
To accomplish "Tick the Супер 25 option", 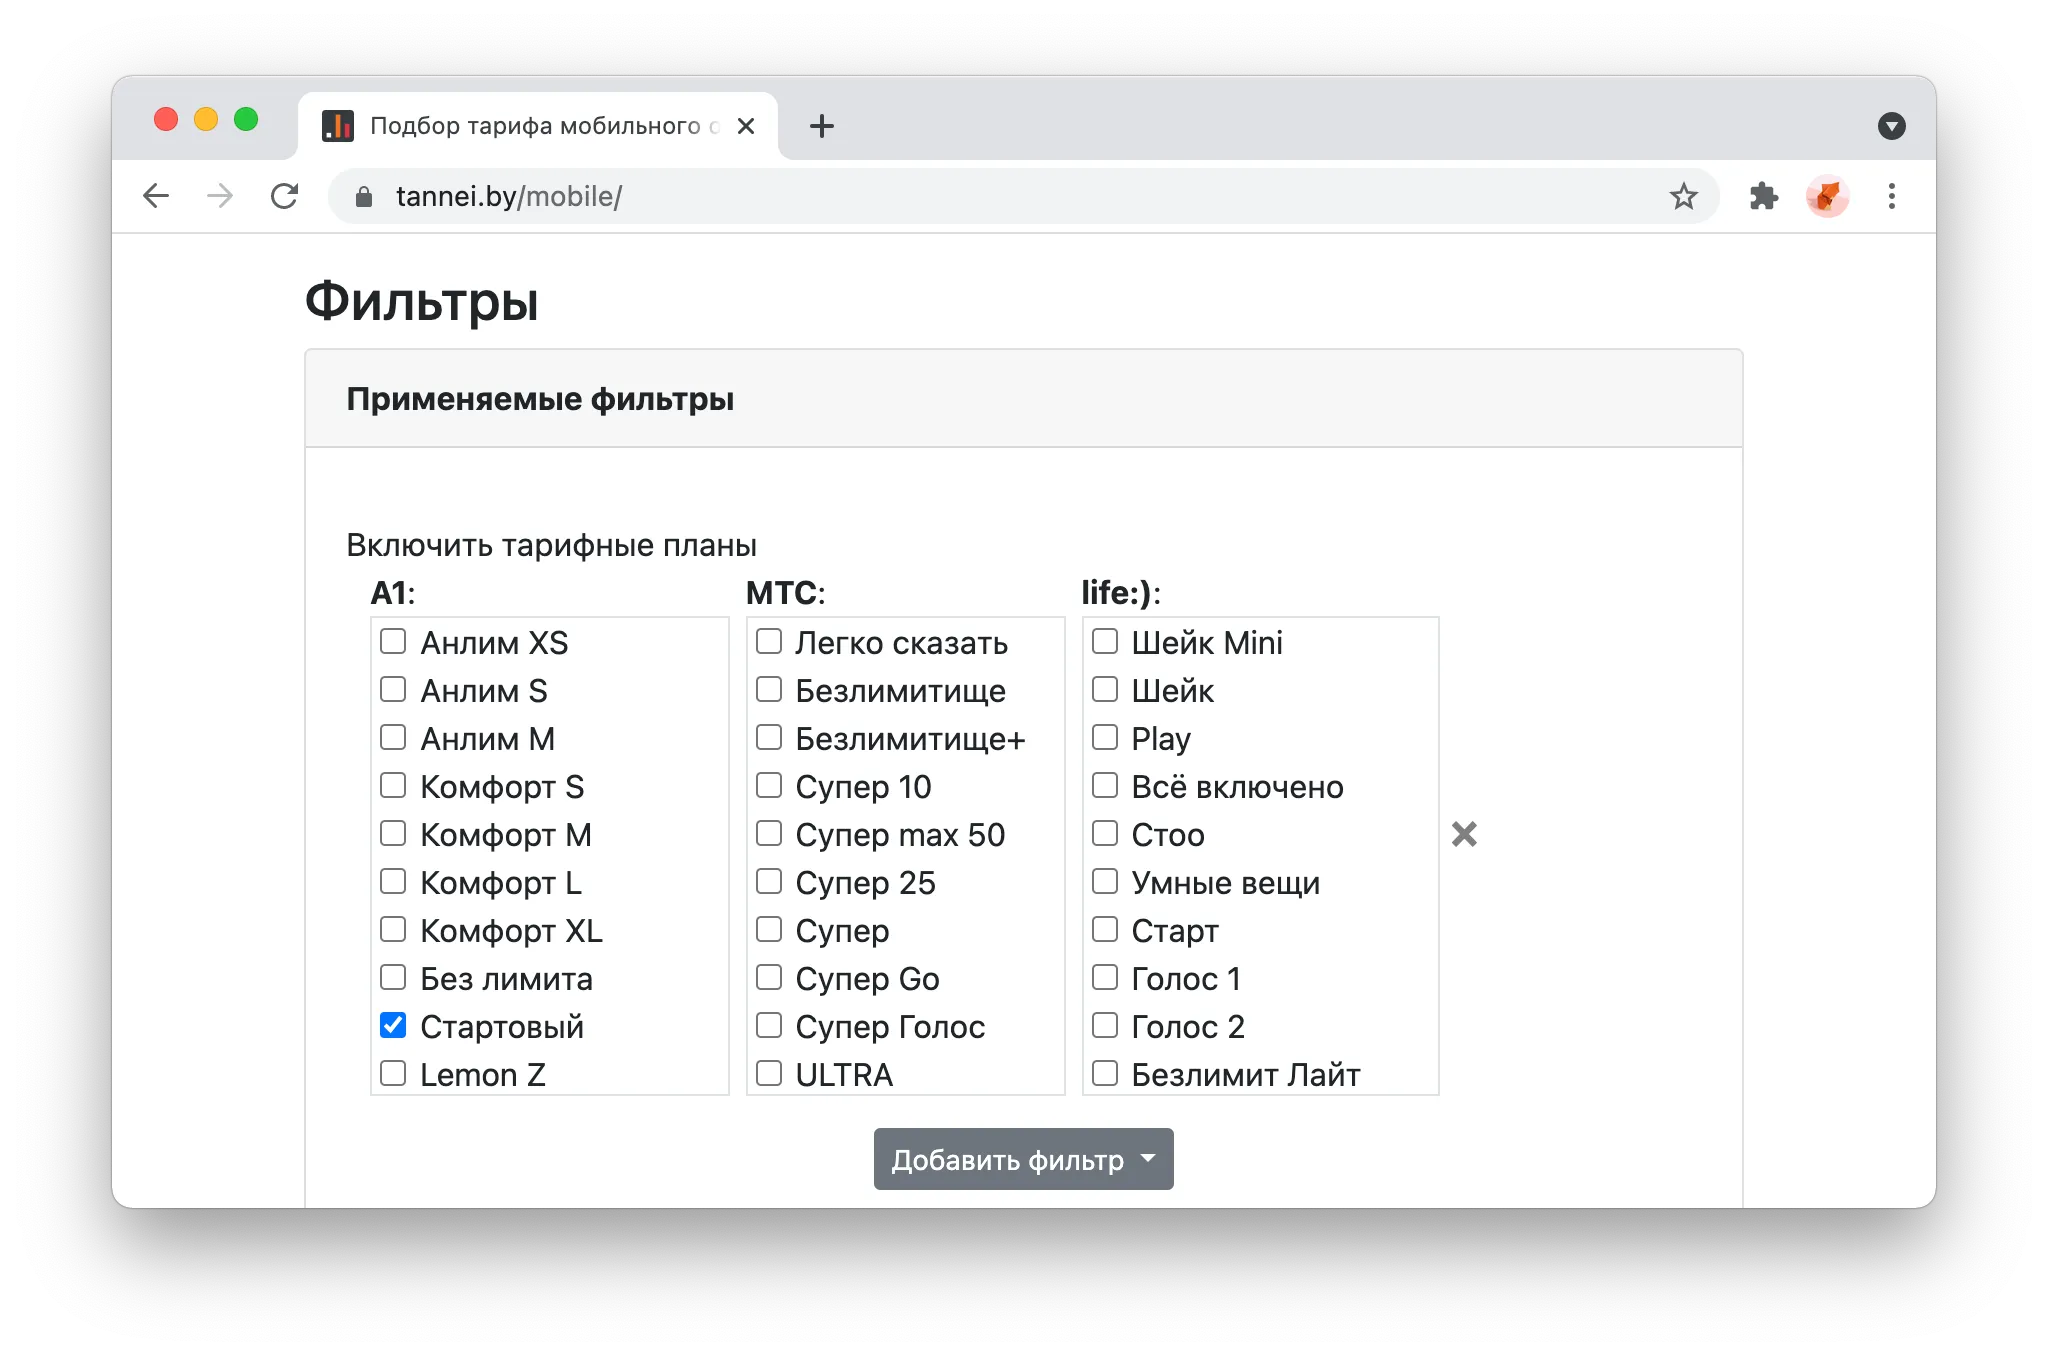I will coord(769,881).
